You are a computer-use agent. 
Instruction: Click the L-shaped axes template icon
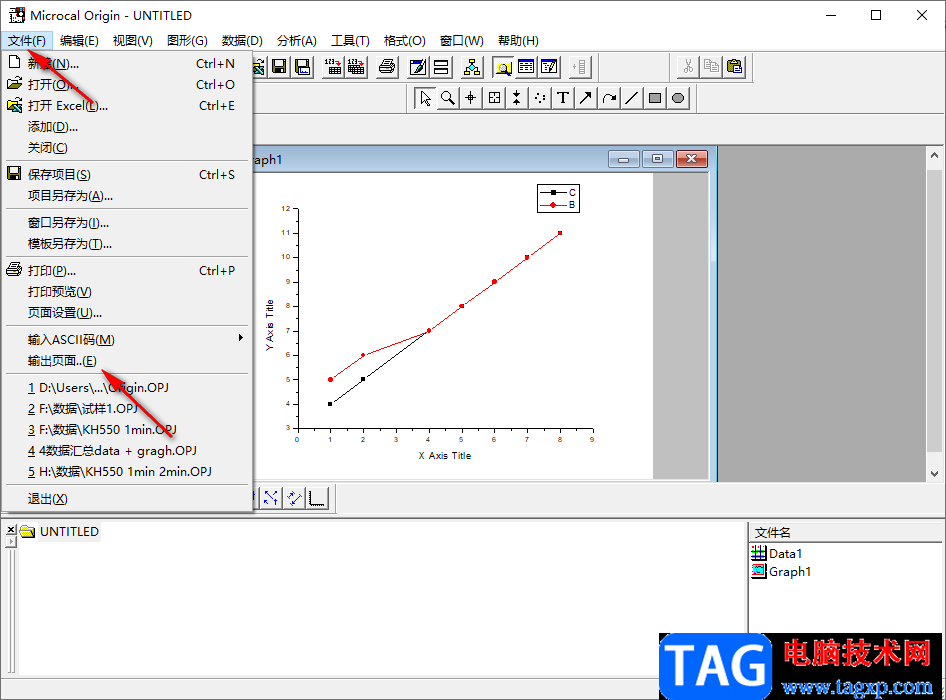(317, 498)
